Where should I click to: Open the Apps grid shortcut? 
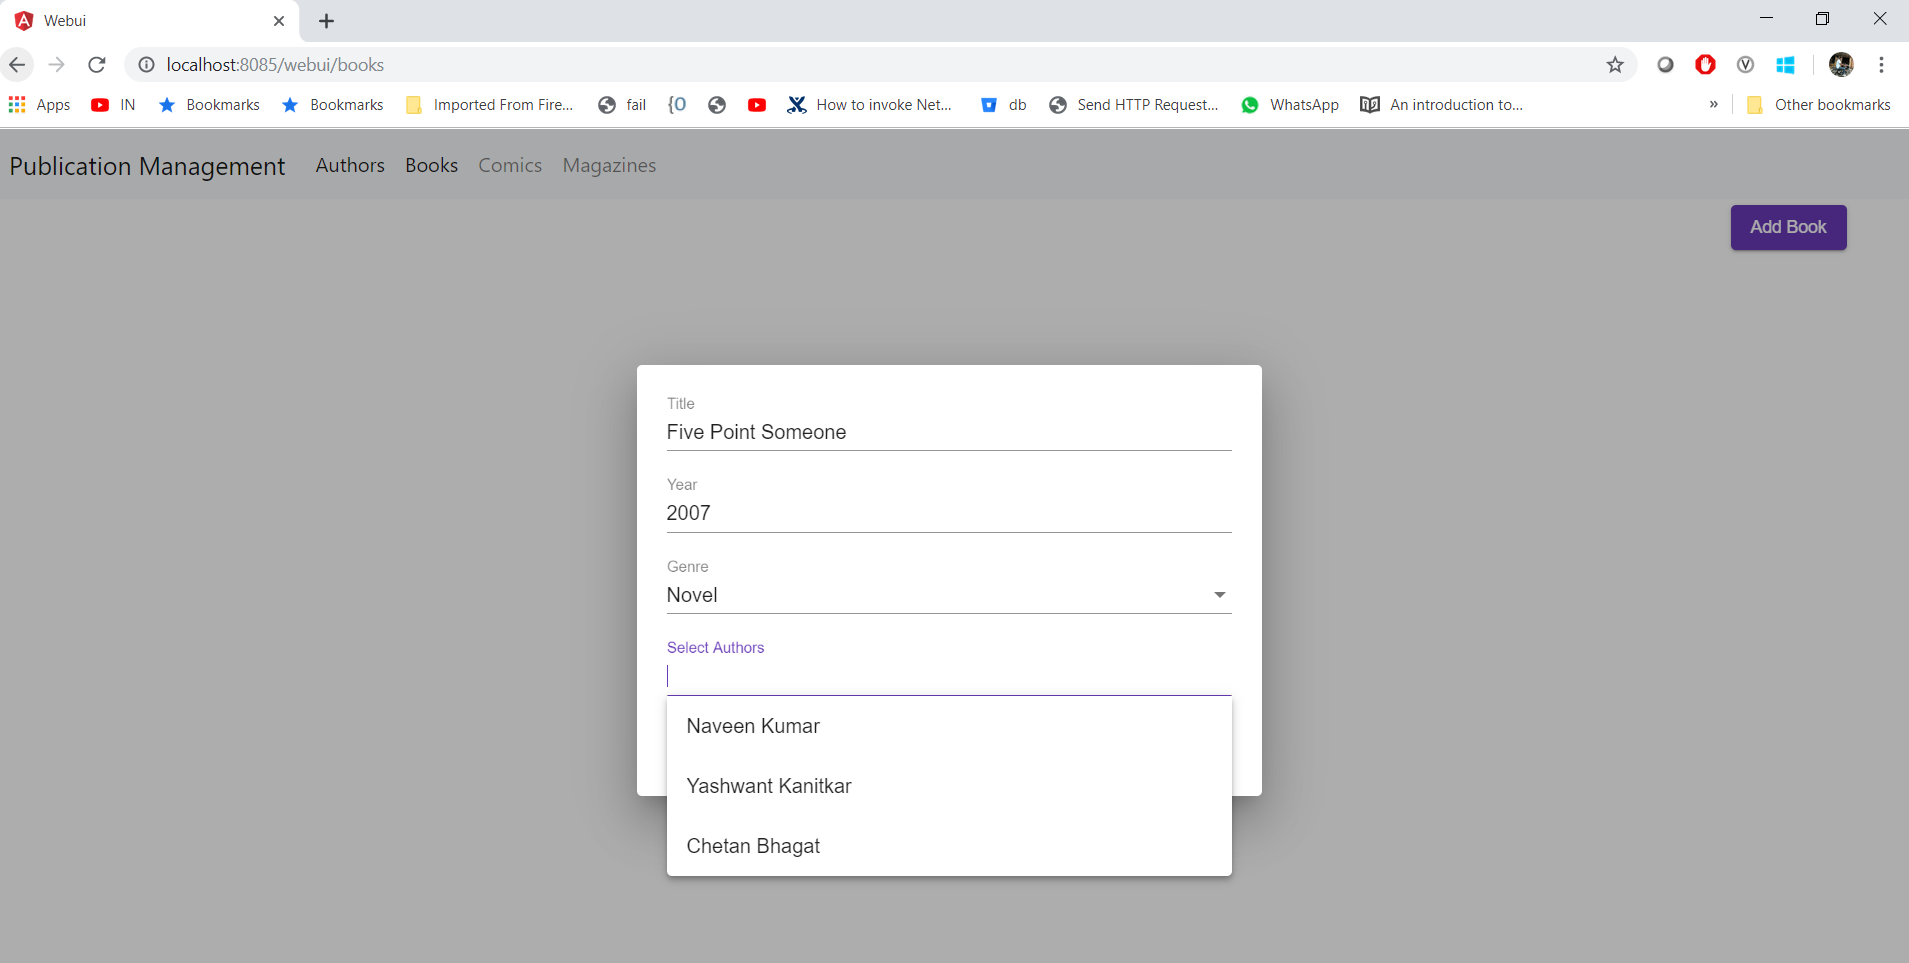click(x=40, y=105)
